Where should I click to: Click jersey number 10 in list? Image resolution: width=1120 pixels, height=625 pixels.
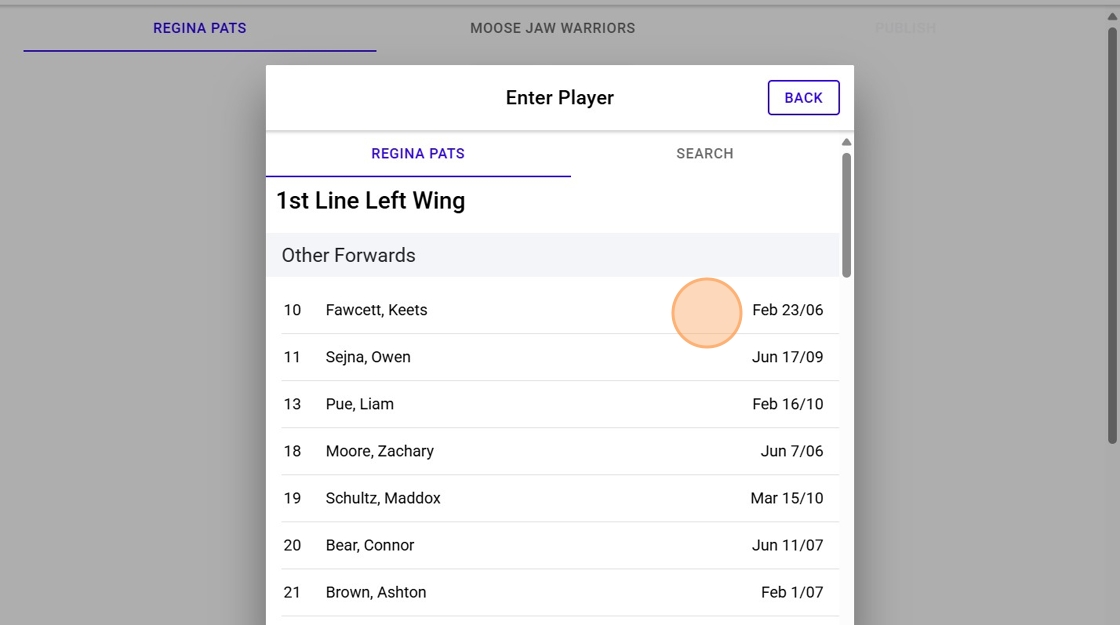click(x=292, y=310)
